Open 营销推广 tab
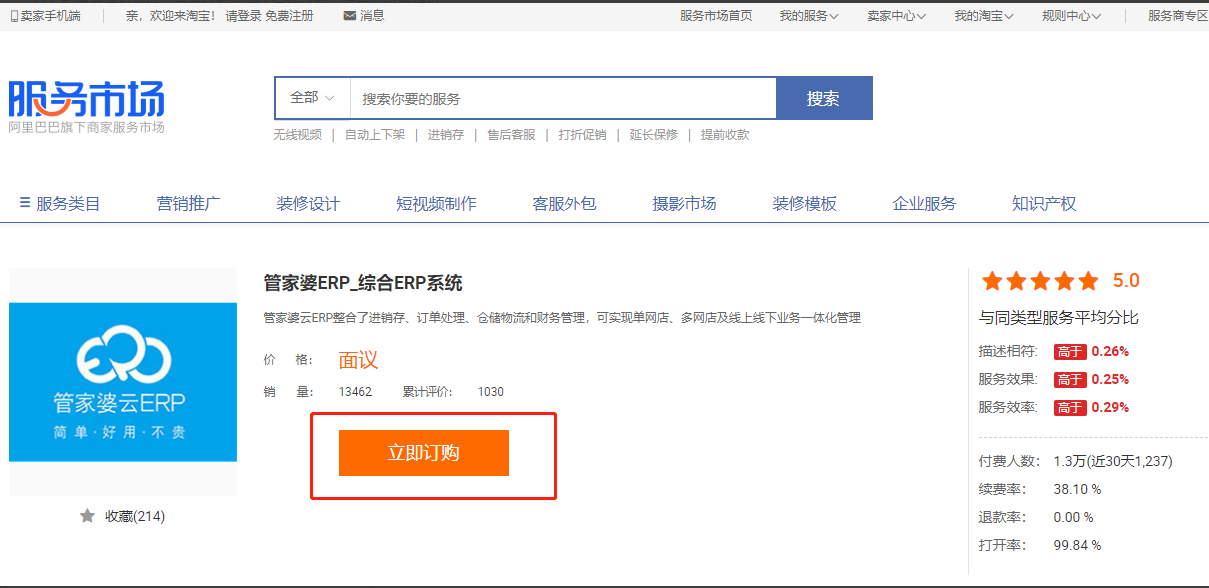 [188, 204]
